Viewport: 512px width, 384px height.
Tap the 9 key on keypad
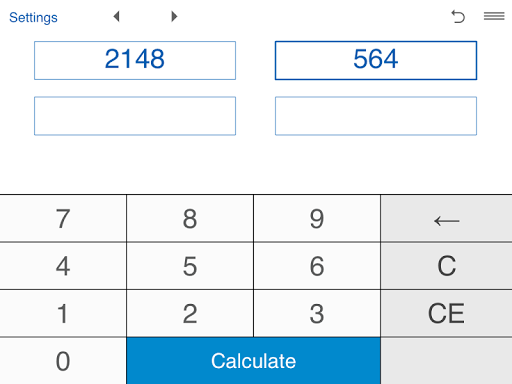pos(317,219)
